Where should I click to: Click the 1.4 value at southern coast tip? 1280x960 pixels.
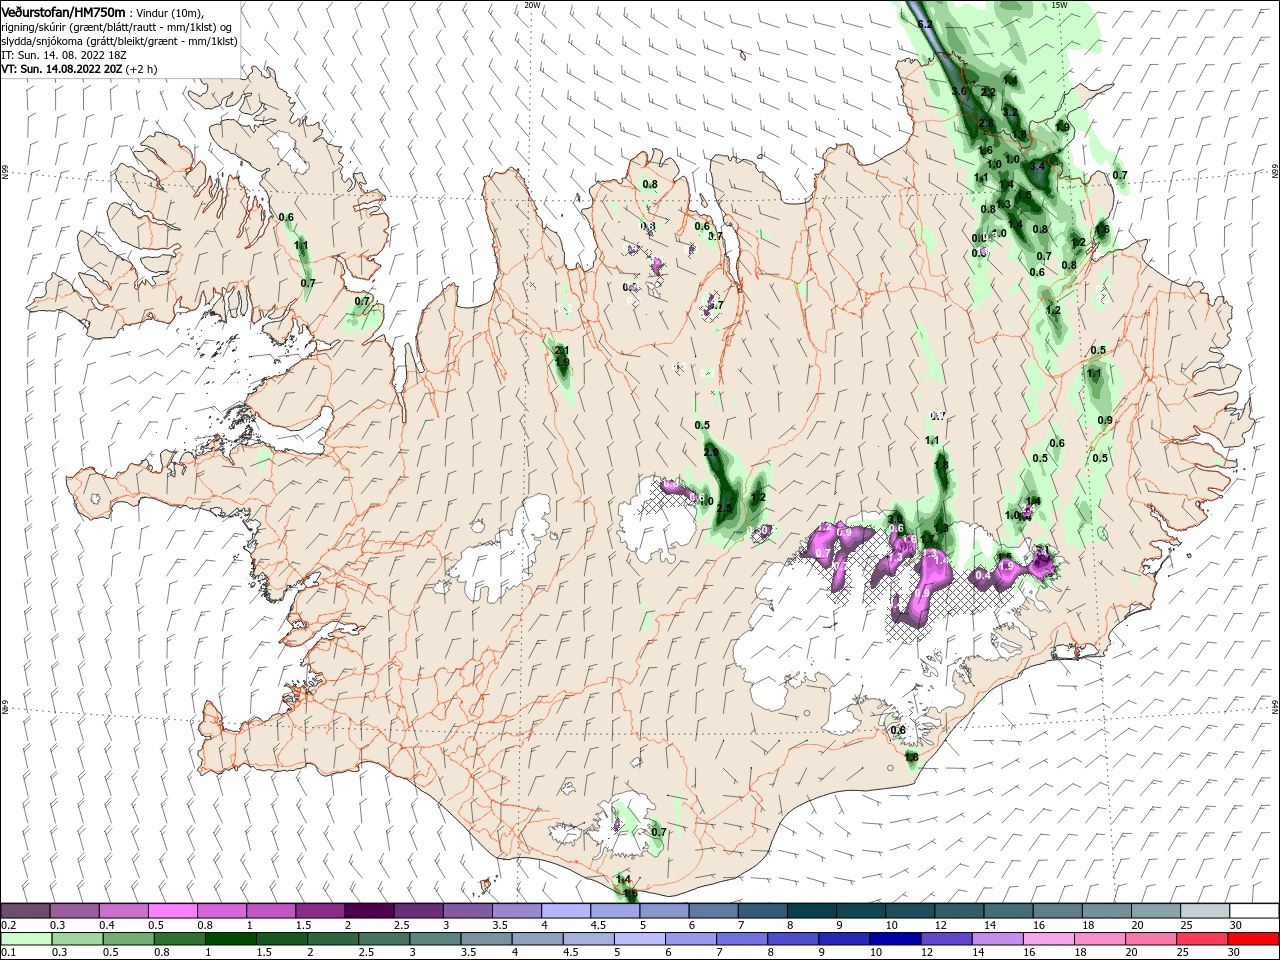click(623, 879)
